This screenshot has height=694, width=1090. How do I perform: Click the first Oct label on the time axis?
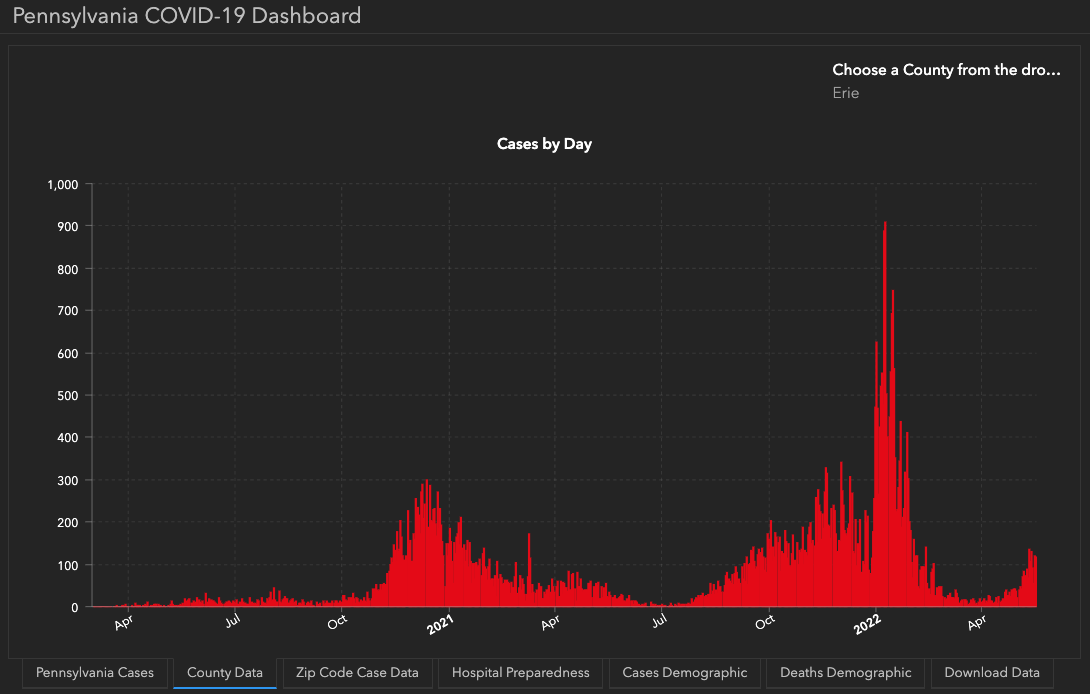338,623
